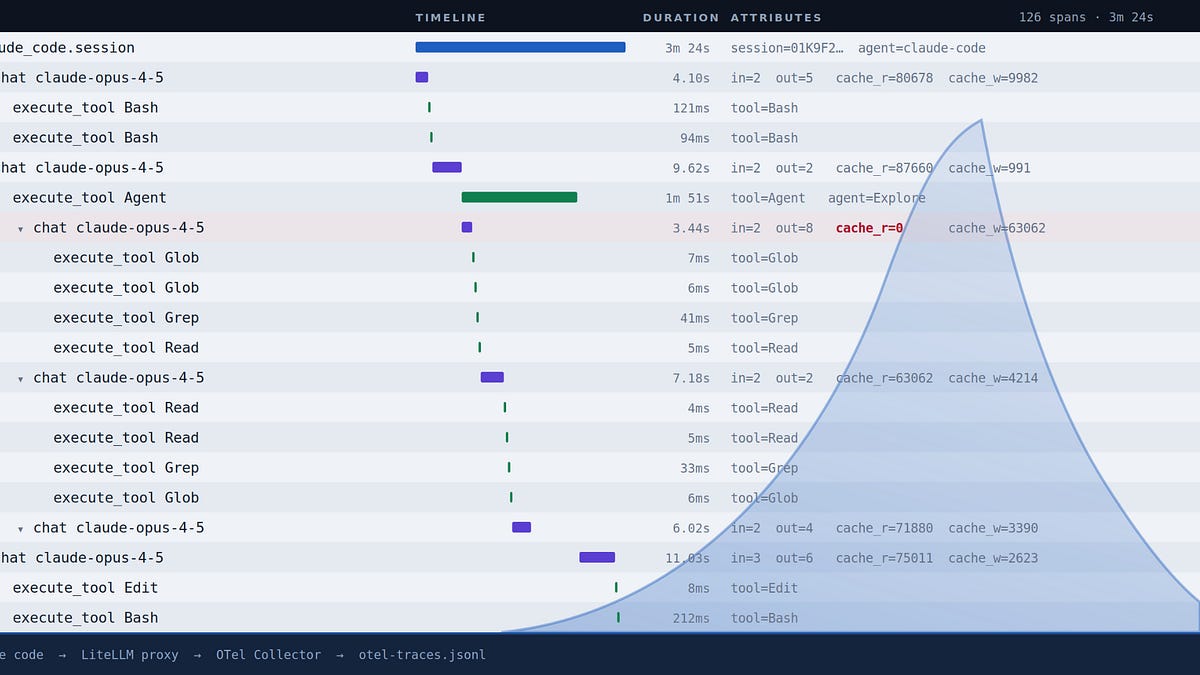
Task: Click the cache_w=3390 attribute
Action: (993, 528)
